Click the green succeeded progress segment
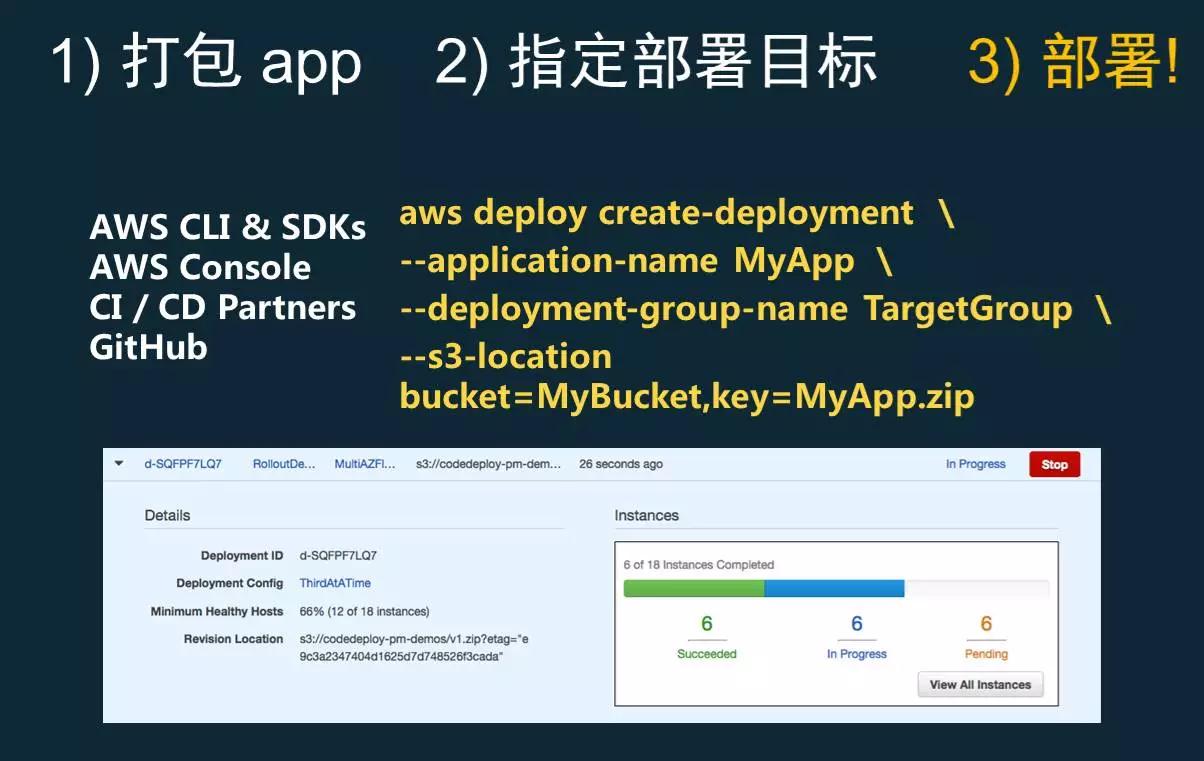 click(x=694, y=588)
